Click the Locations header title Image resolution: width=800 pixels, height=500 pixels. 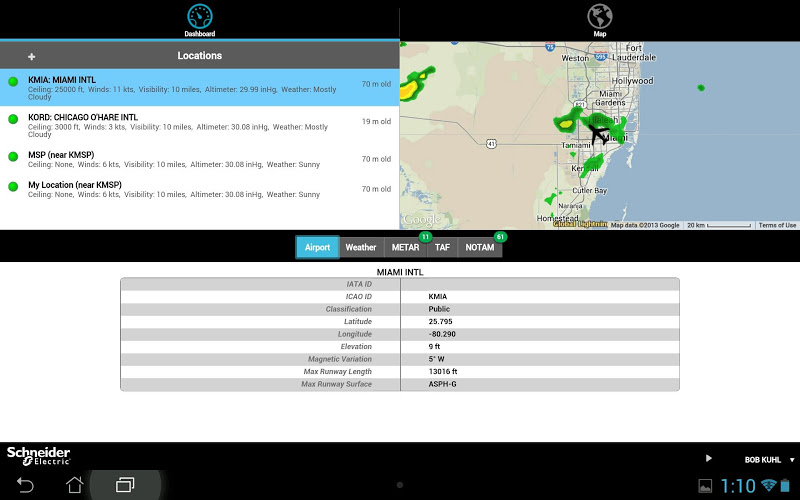tap(199, 56)
